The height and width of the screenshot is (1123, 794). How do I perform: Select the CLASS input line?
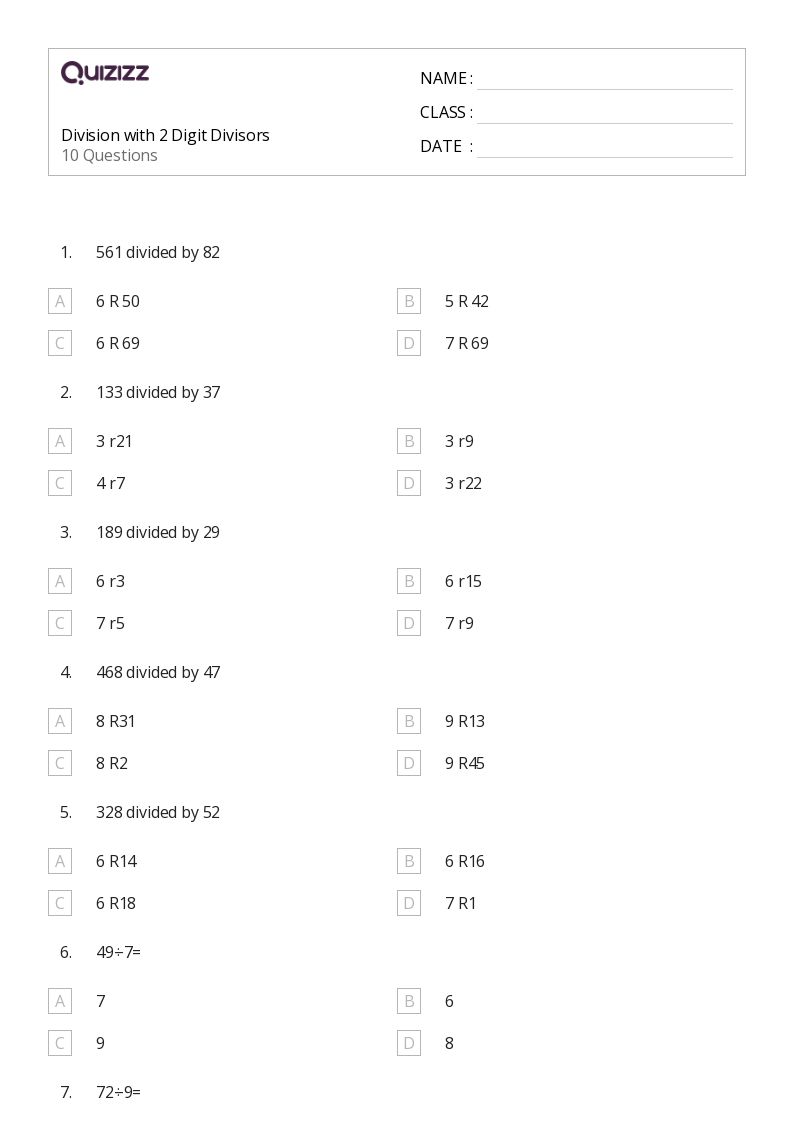(605, 113)
